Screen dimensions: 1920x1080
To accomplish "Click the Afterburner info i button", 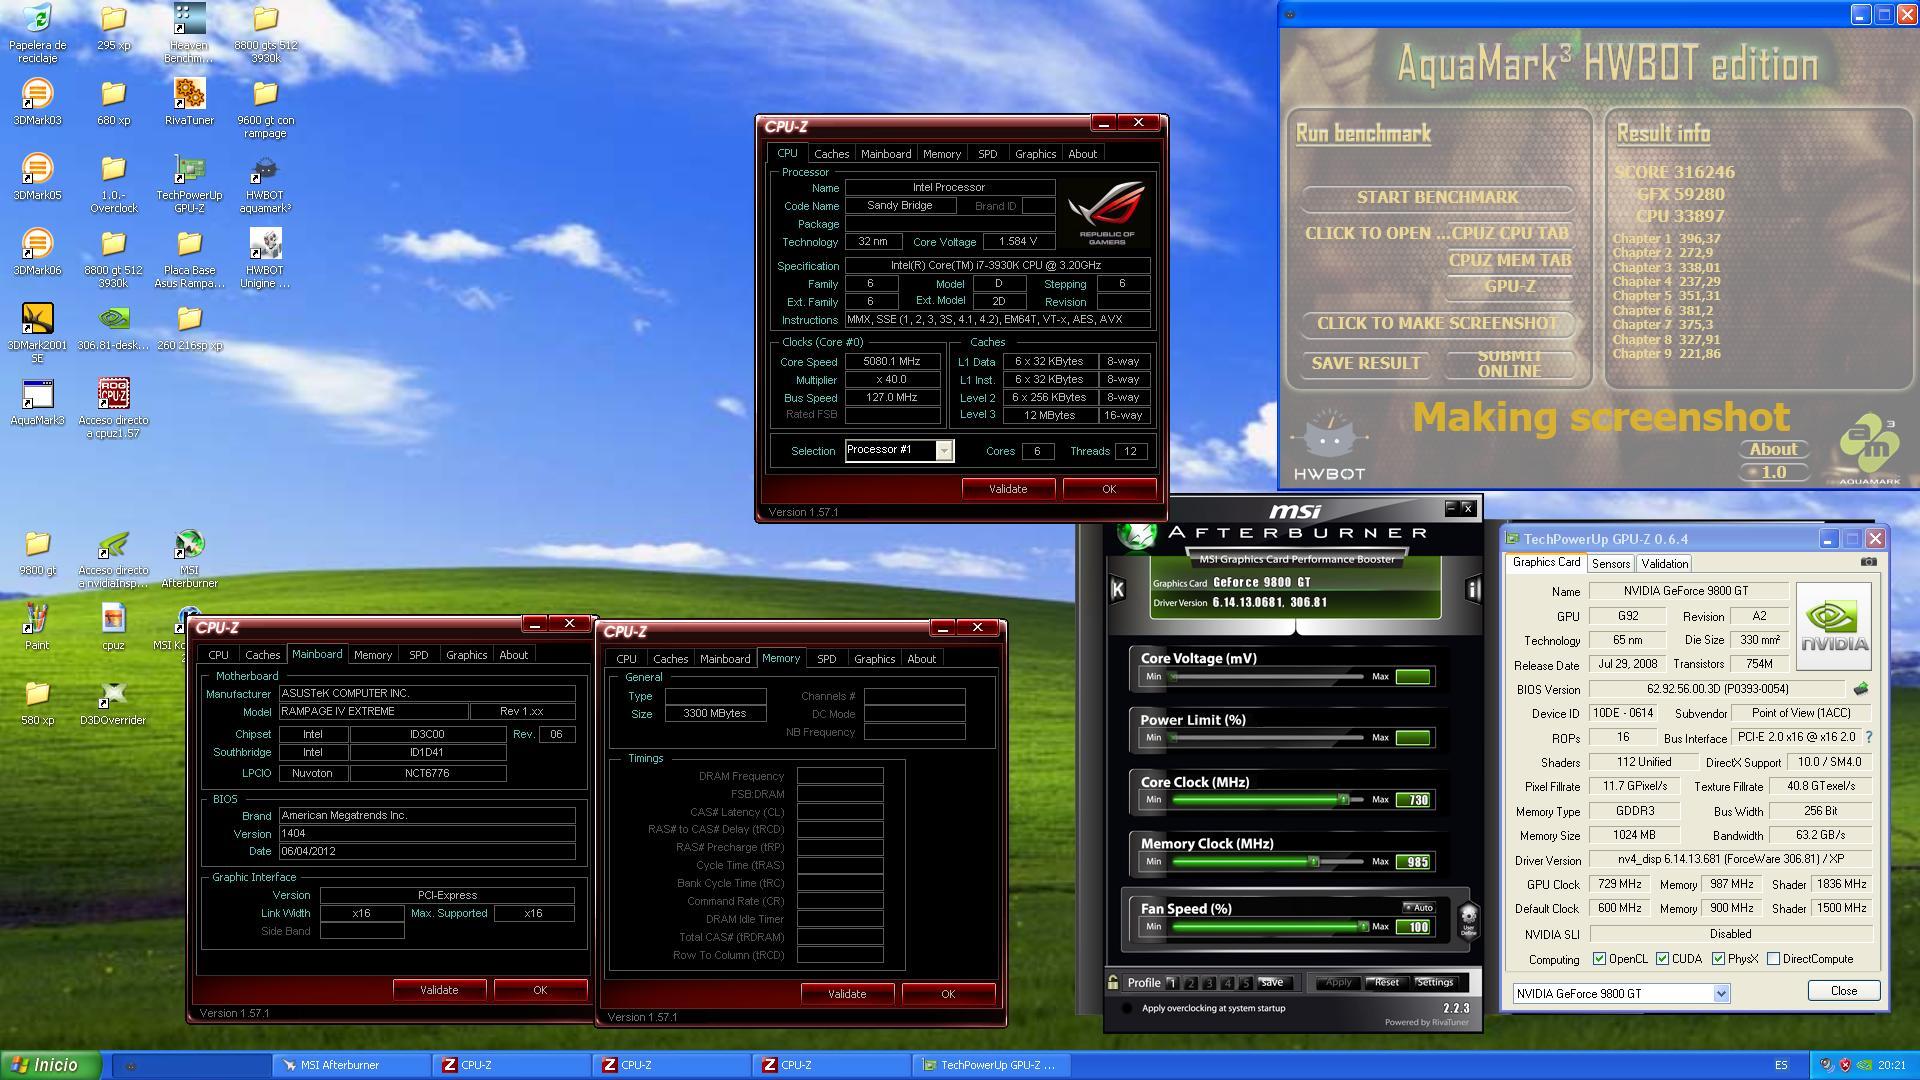I will point(1472,589).
